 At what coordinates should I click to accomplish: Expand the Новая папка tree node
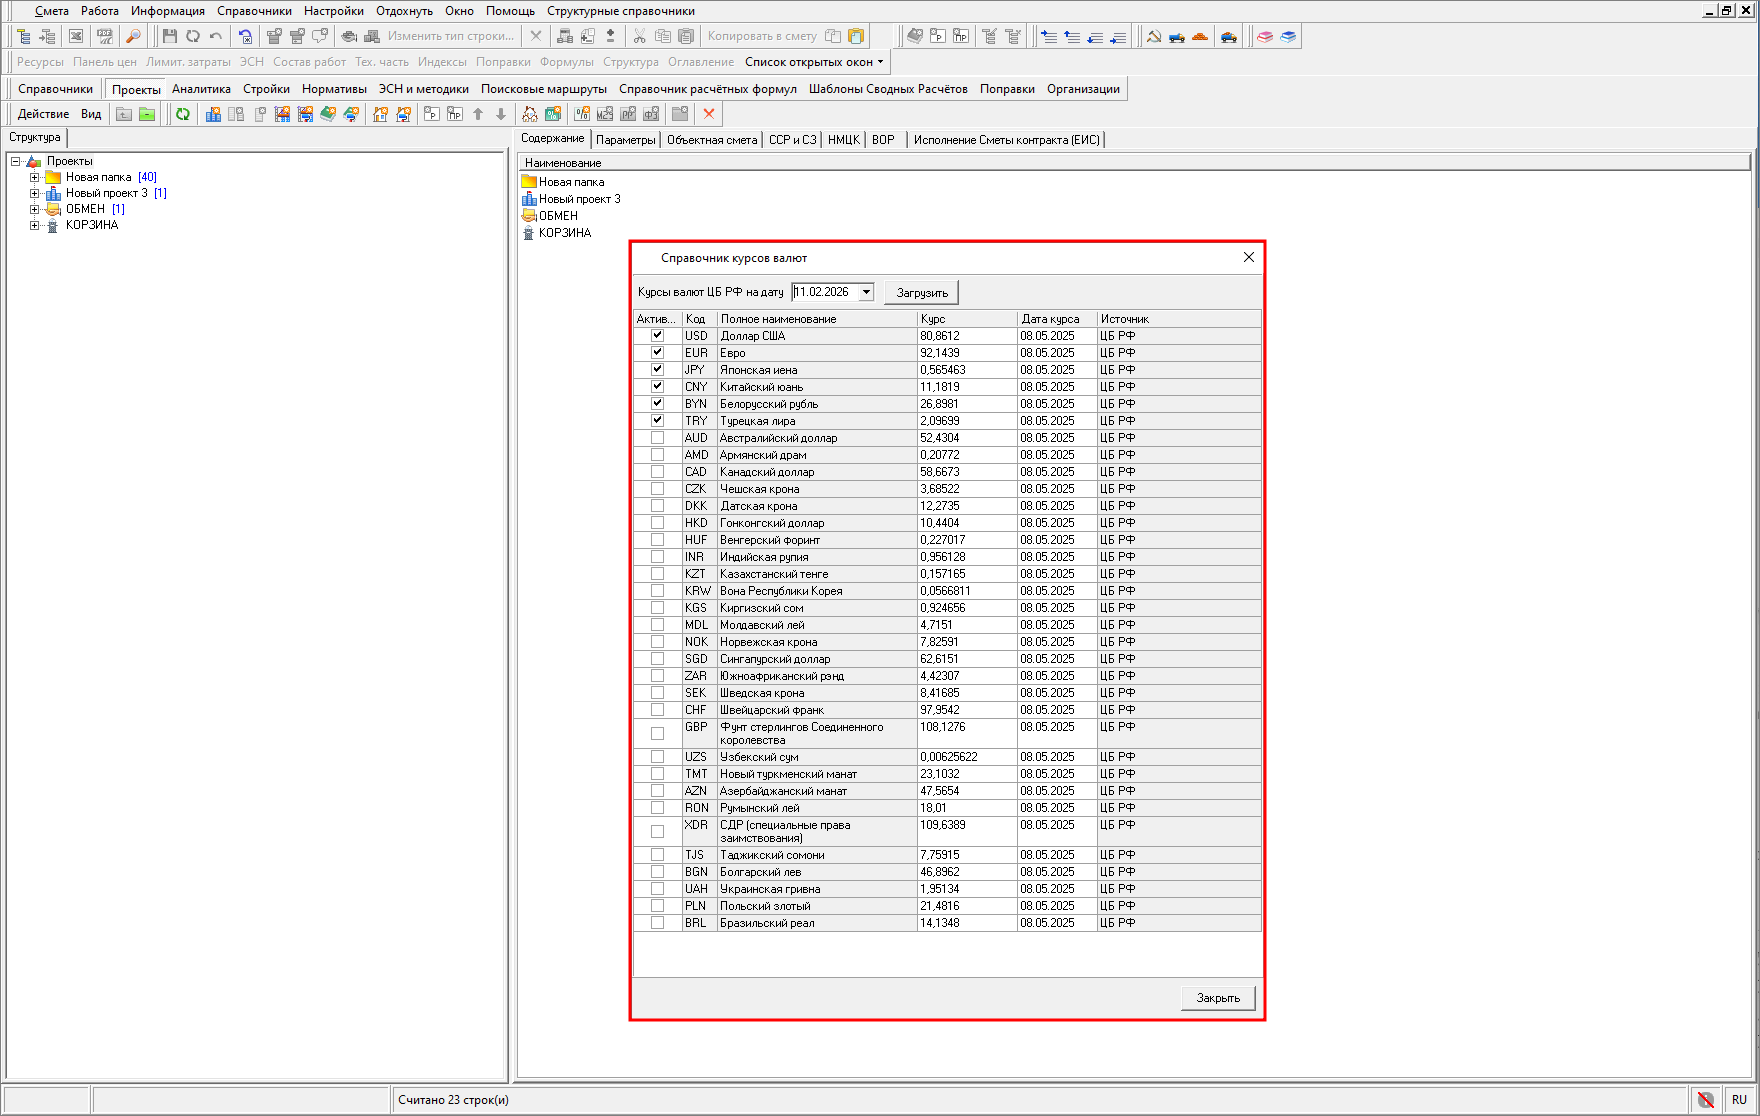(35, 178)
